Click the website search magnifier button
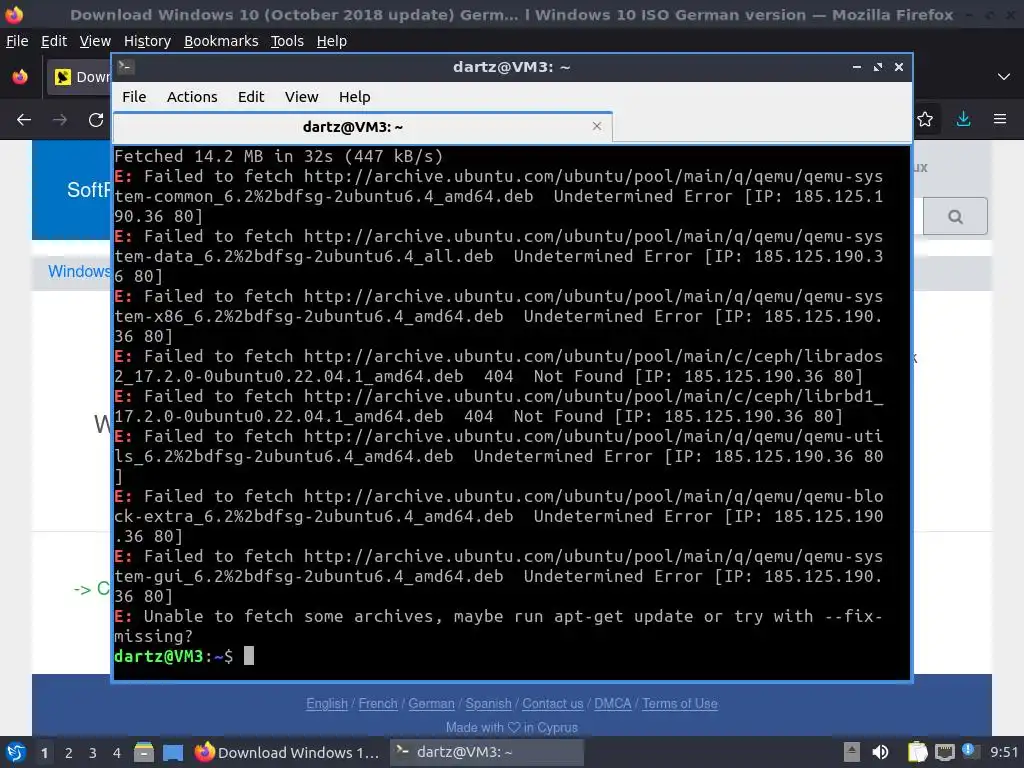This screenshot has height=768, width=1024. click(955, 216)
